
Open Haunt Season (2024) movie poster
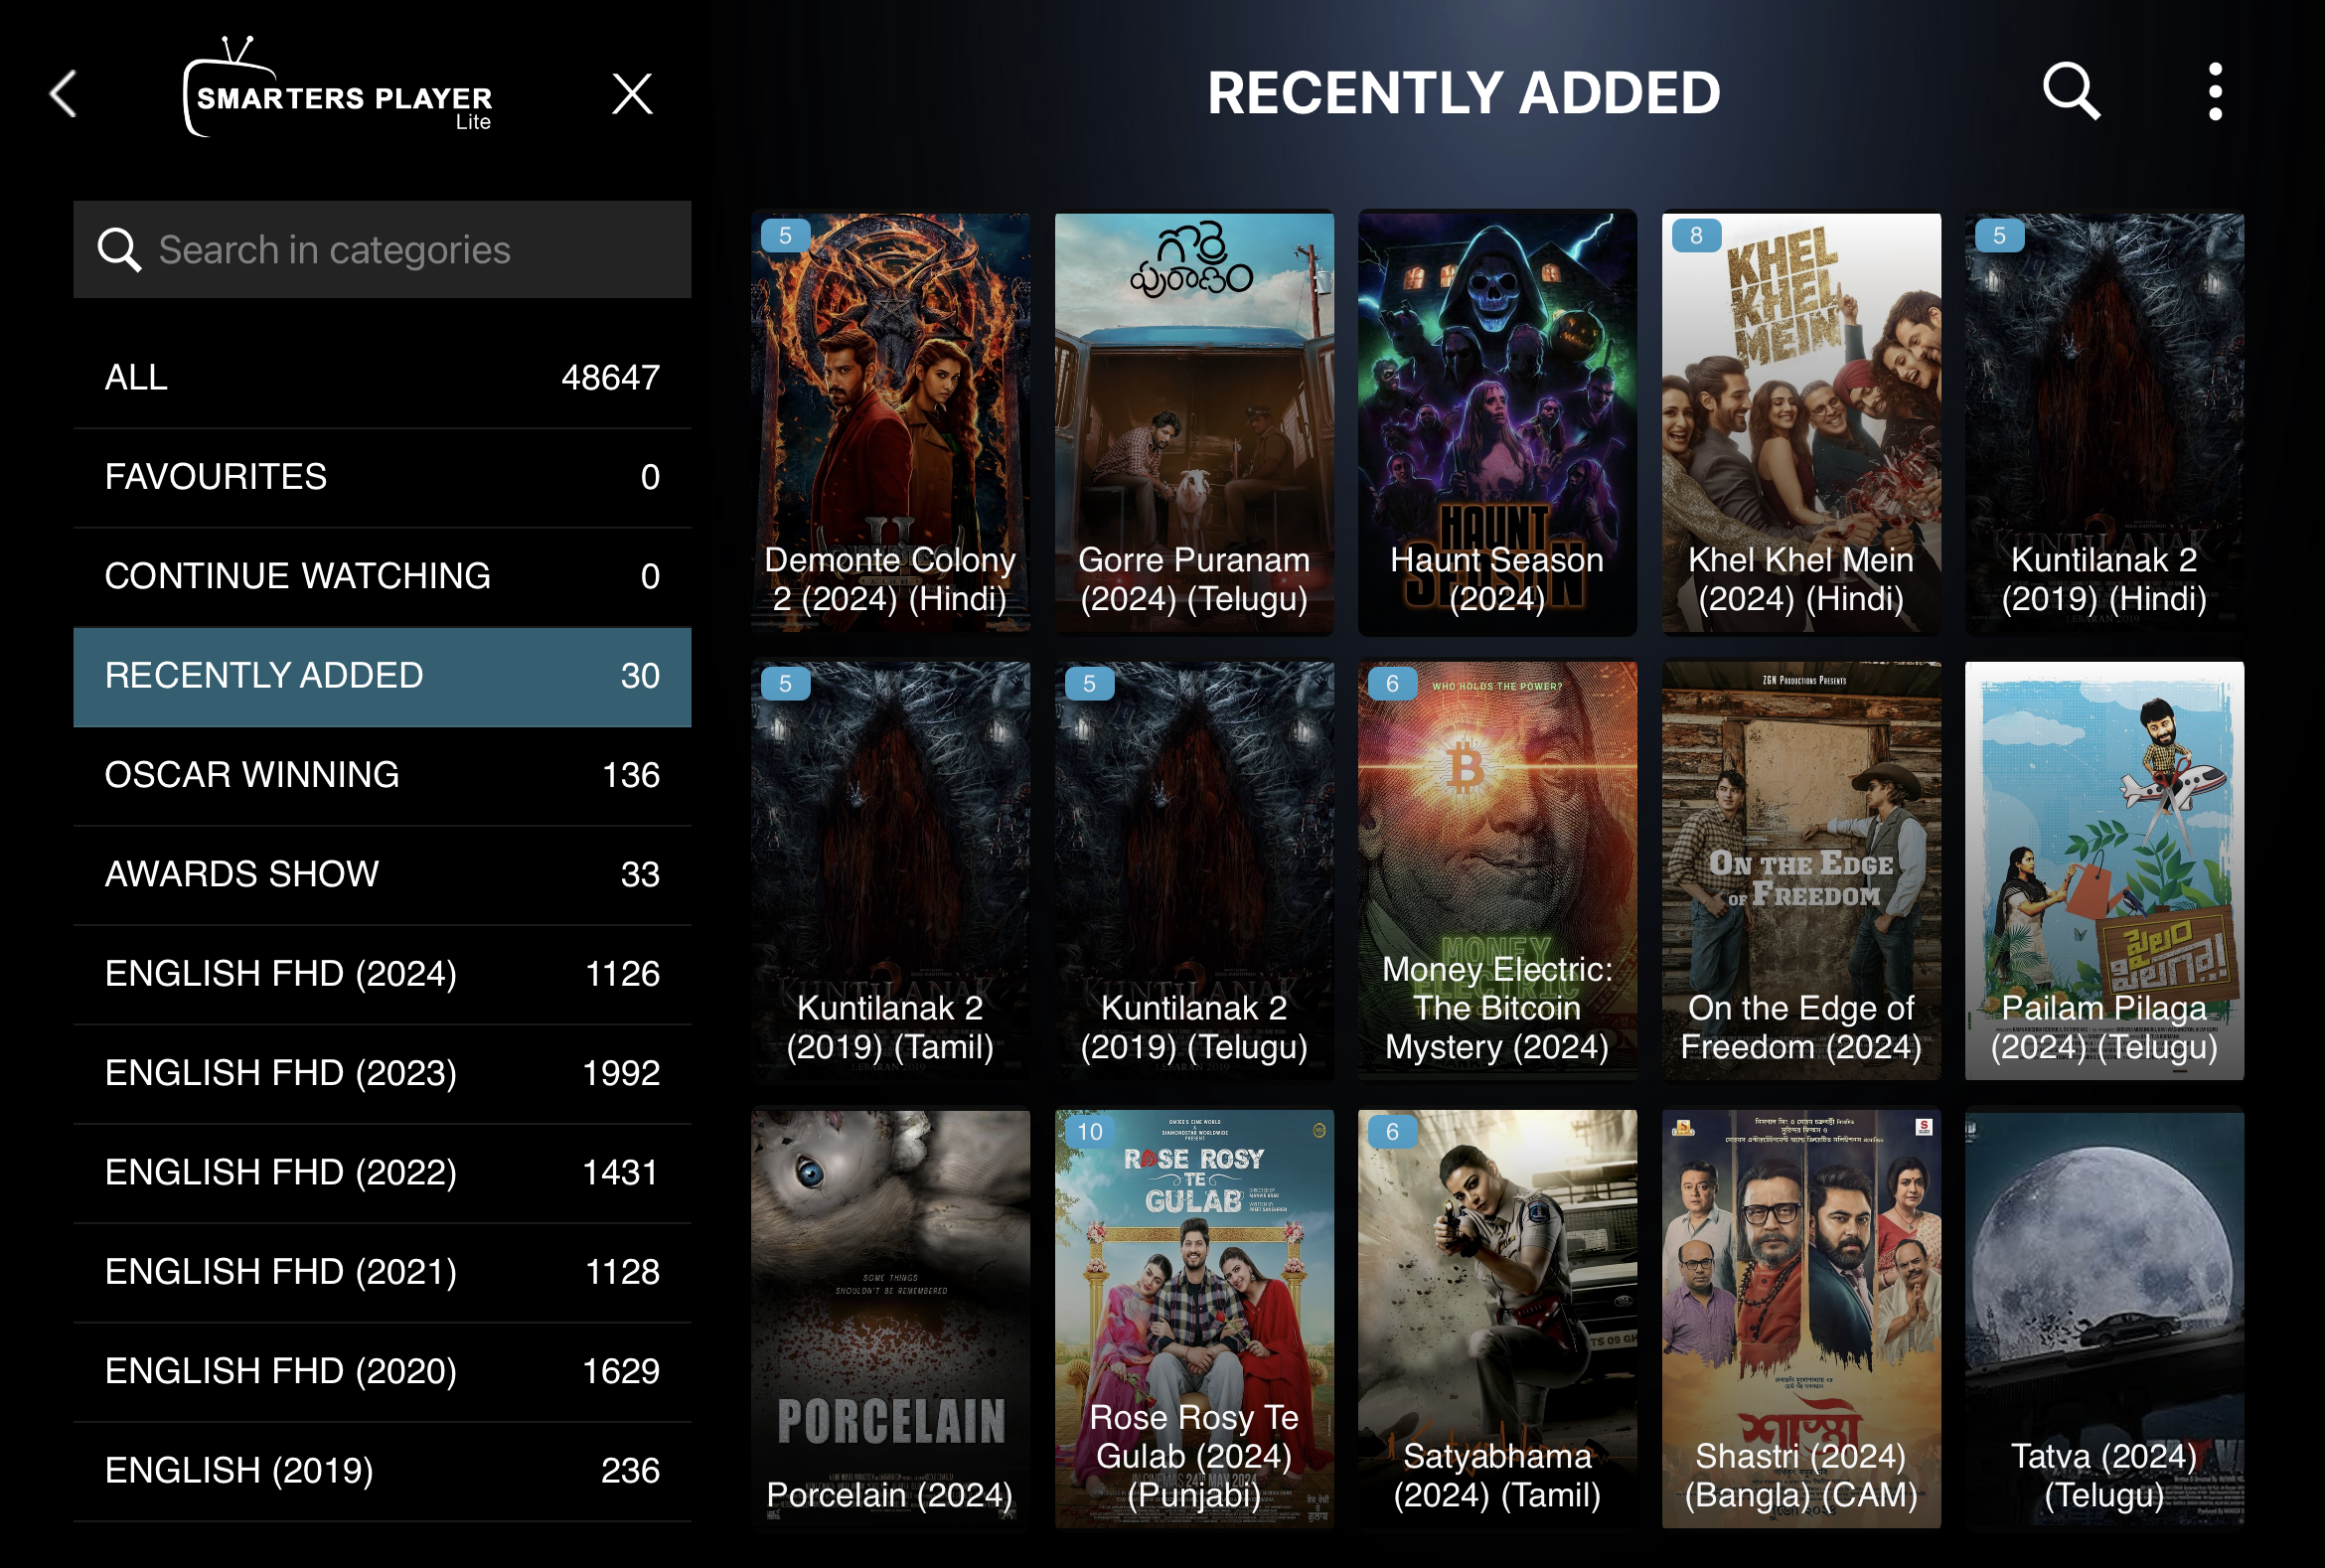[1497, 422]
